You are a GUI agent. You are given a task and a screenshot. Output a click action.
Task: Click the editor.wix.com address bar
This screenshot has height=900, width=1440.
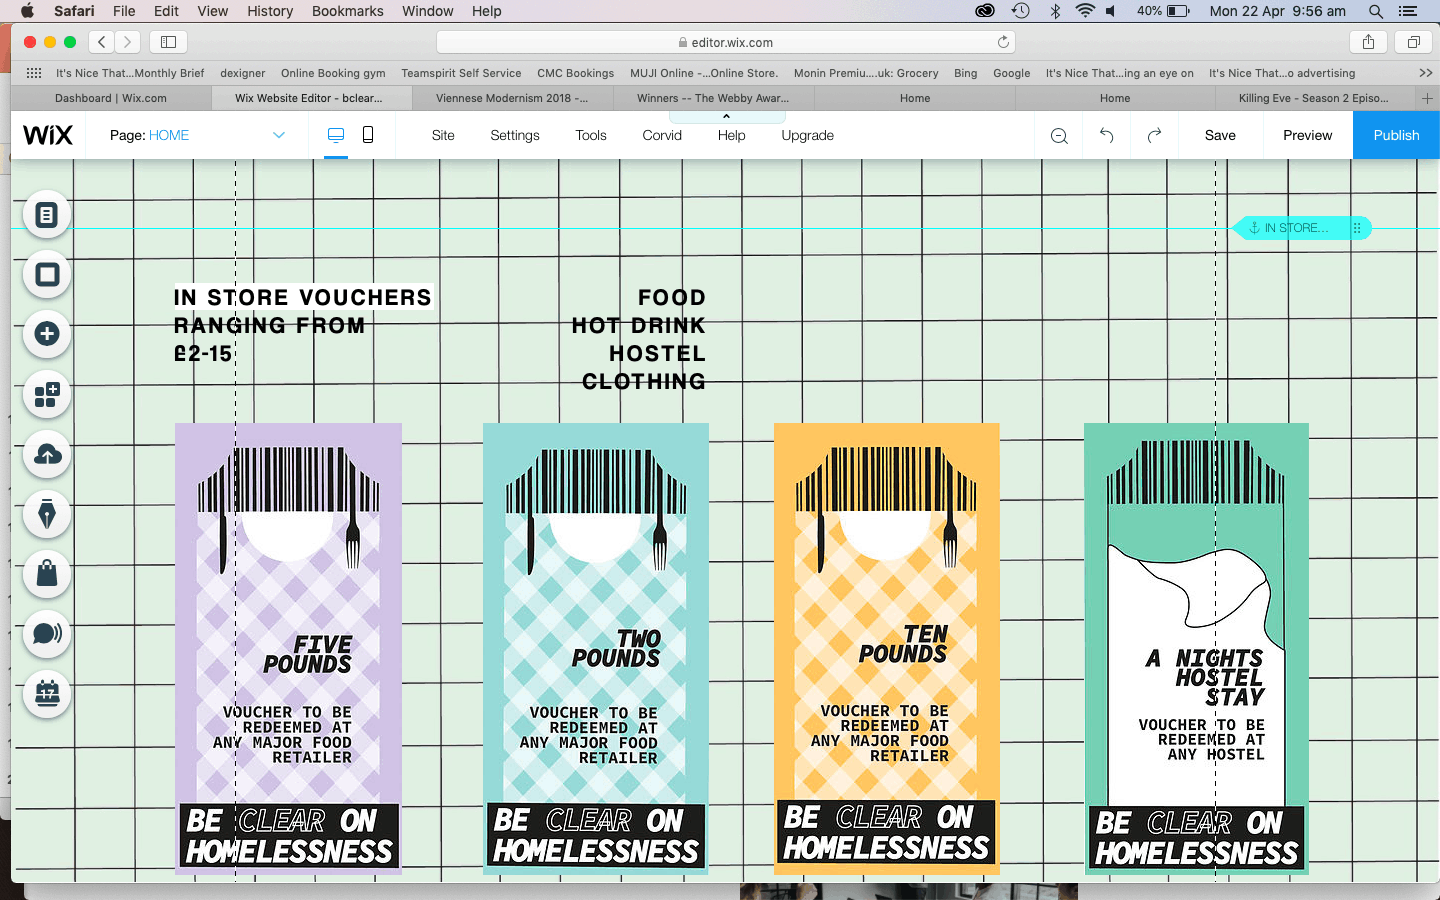(x=726, y=42)
